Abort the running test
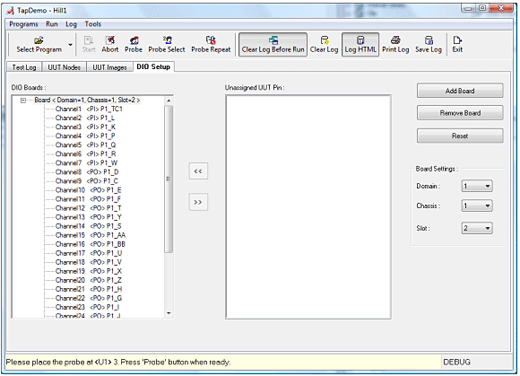The width and height of the screenshot is (520, 376). 110,45
